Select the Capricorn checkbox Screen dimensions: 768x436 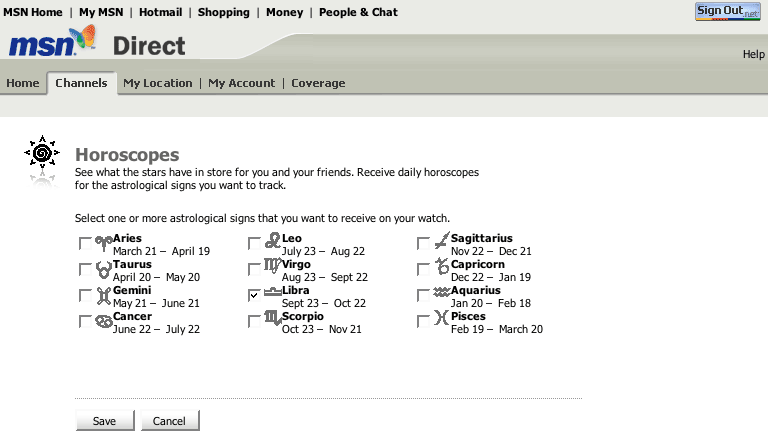(423, 269)
